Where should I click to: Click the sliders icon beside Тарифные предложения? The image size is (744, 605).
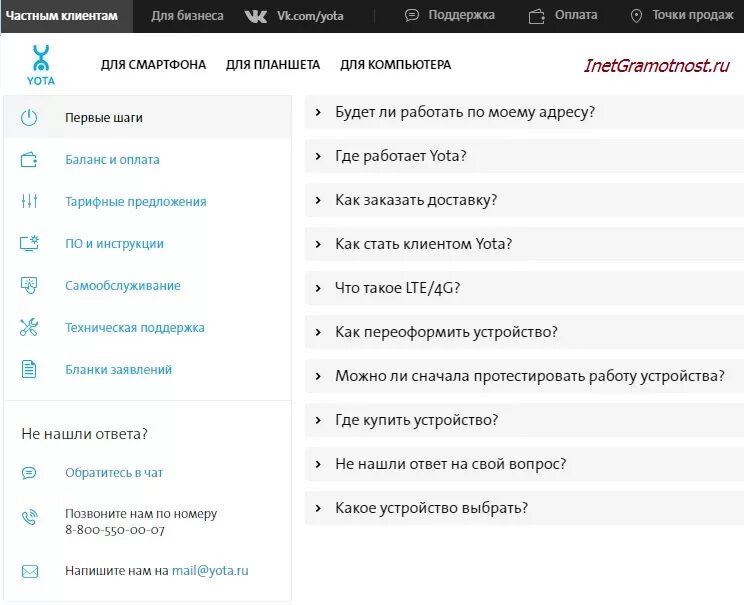[29, 201]
